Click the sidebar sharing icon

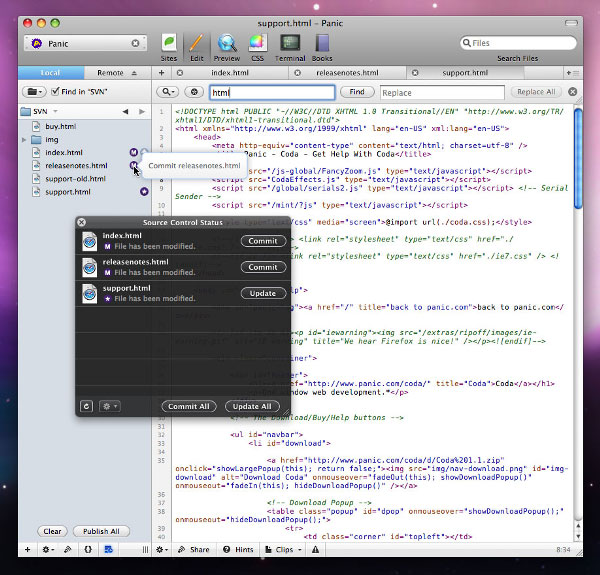tap(67, 550)
